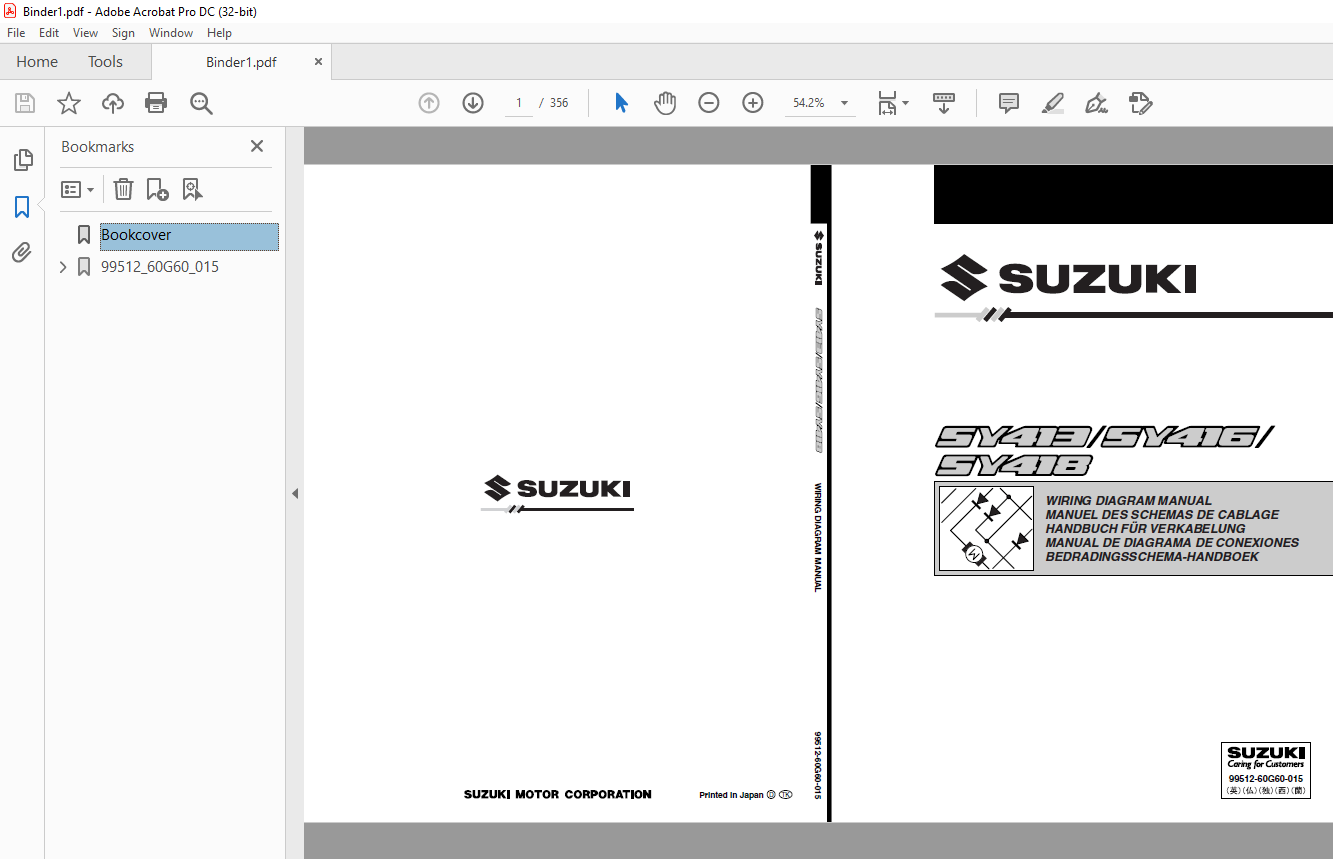Collapse the navigation pane with the side arrow
This screenshot has width=1333, height=859.
tap(295, 493)
